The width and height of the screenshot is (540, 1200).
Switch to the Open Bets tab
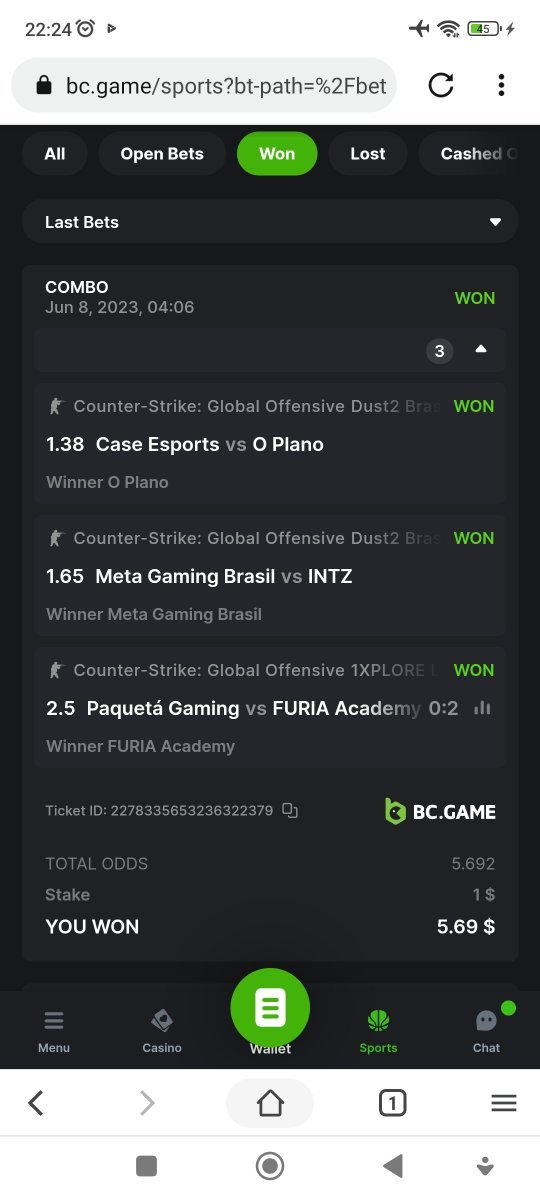point(162,154)
